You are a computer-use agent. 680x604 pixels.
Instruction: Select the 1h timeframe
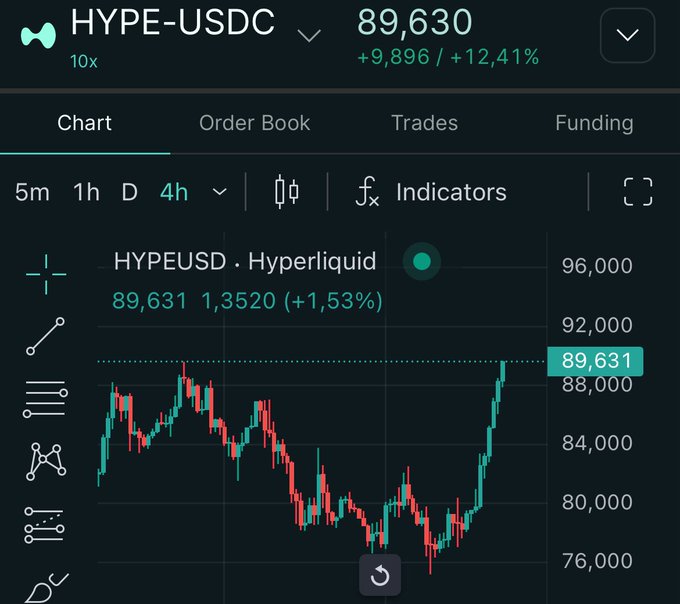click(x=86, y=192)
